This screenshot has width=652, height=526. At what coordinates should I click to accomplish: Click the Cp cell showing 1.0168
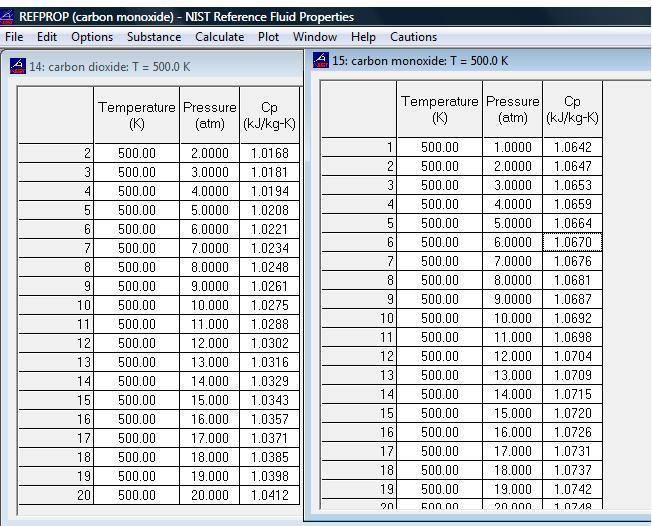pyautogui.click(x=269, y=153)
